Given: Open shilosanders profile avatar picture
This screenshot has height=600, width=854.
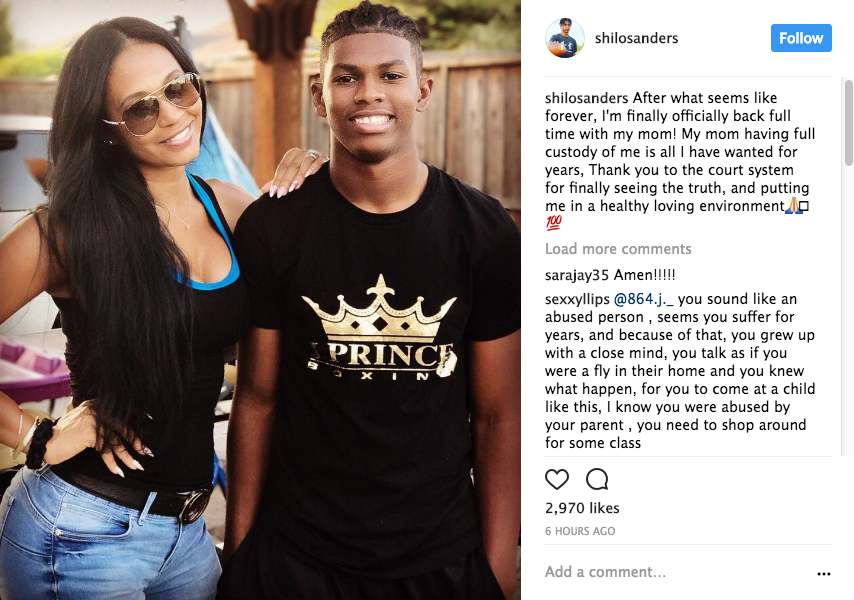Looking at the screenshot, I should click(x=565, y=38).
